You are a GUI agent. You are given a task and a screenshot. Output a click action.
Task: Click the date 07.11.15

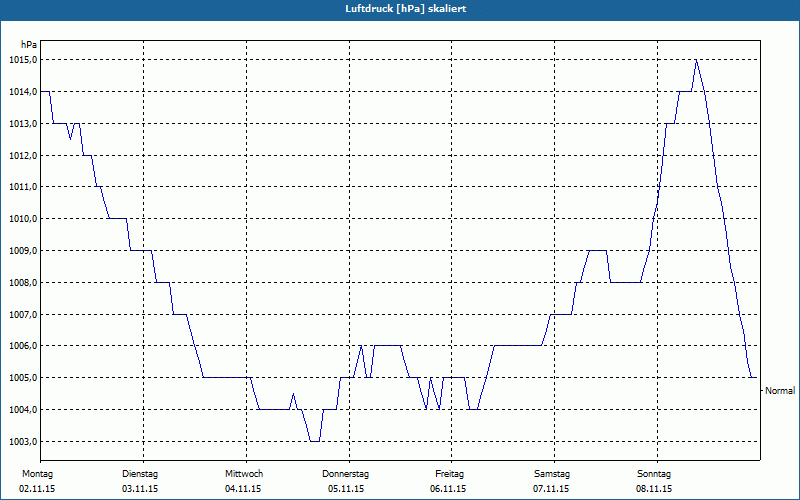point(551,489)
